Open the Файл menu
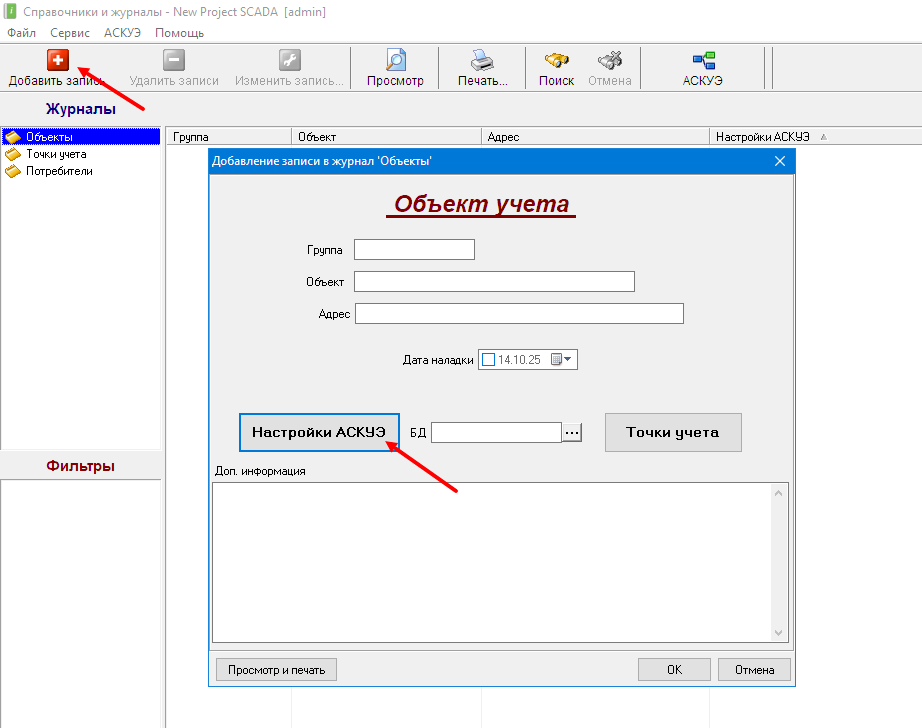Screen dimensions: 922x728 pyautogui.click(x=21, y=33)
